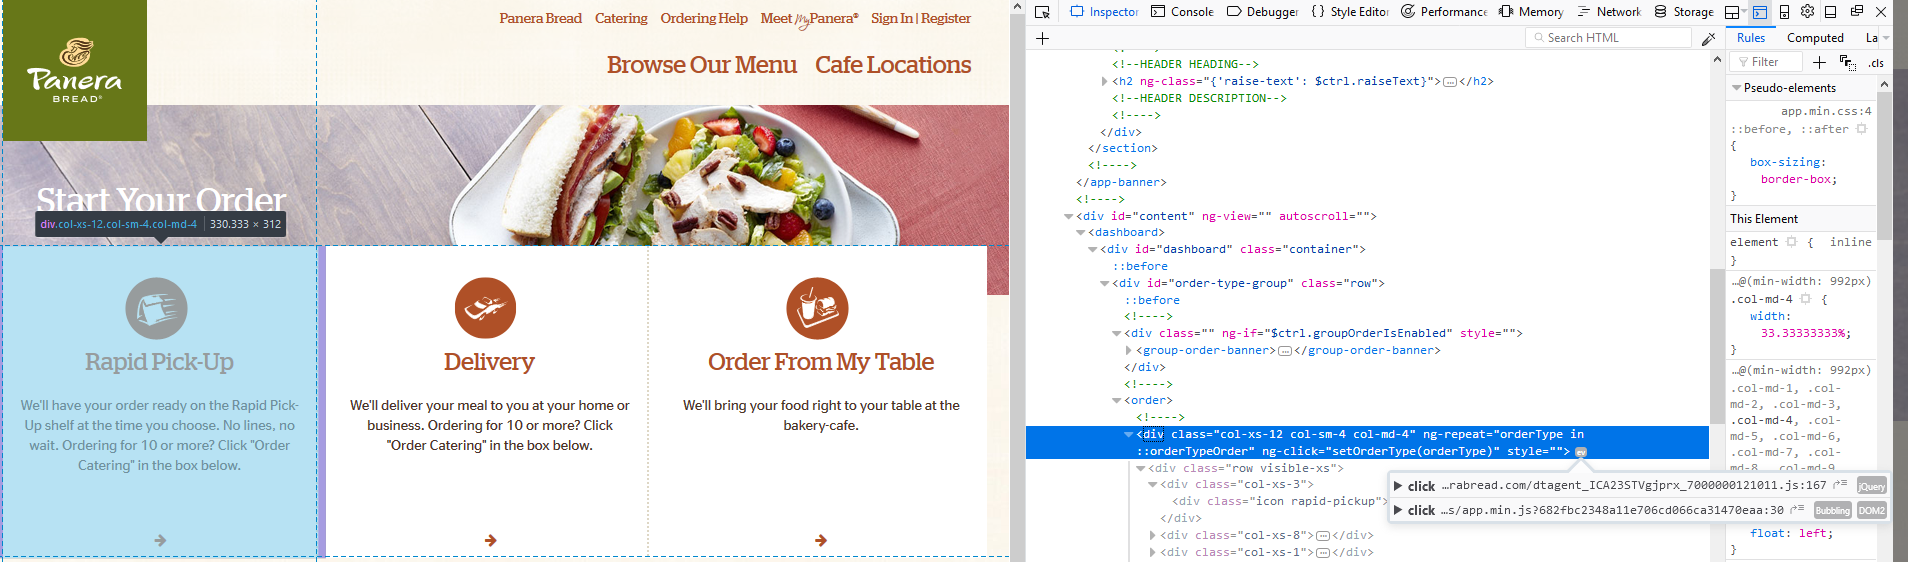Click the group-order-banner ellipsis badge
The image size is (1908, 562).
1285,351
